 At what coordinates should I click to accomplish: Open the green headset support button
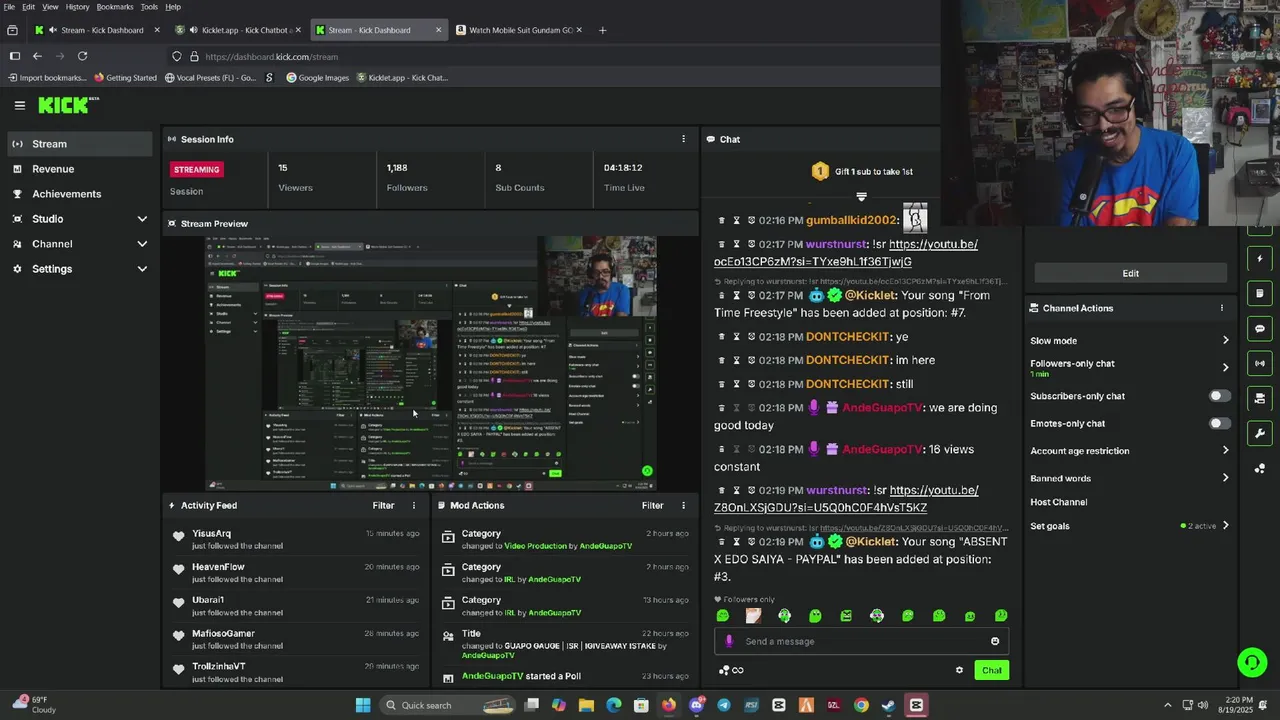point(1252,662)
